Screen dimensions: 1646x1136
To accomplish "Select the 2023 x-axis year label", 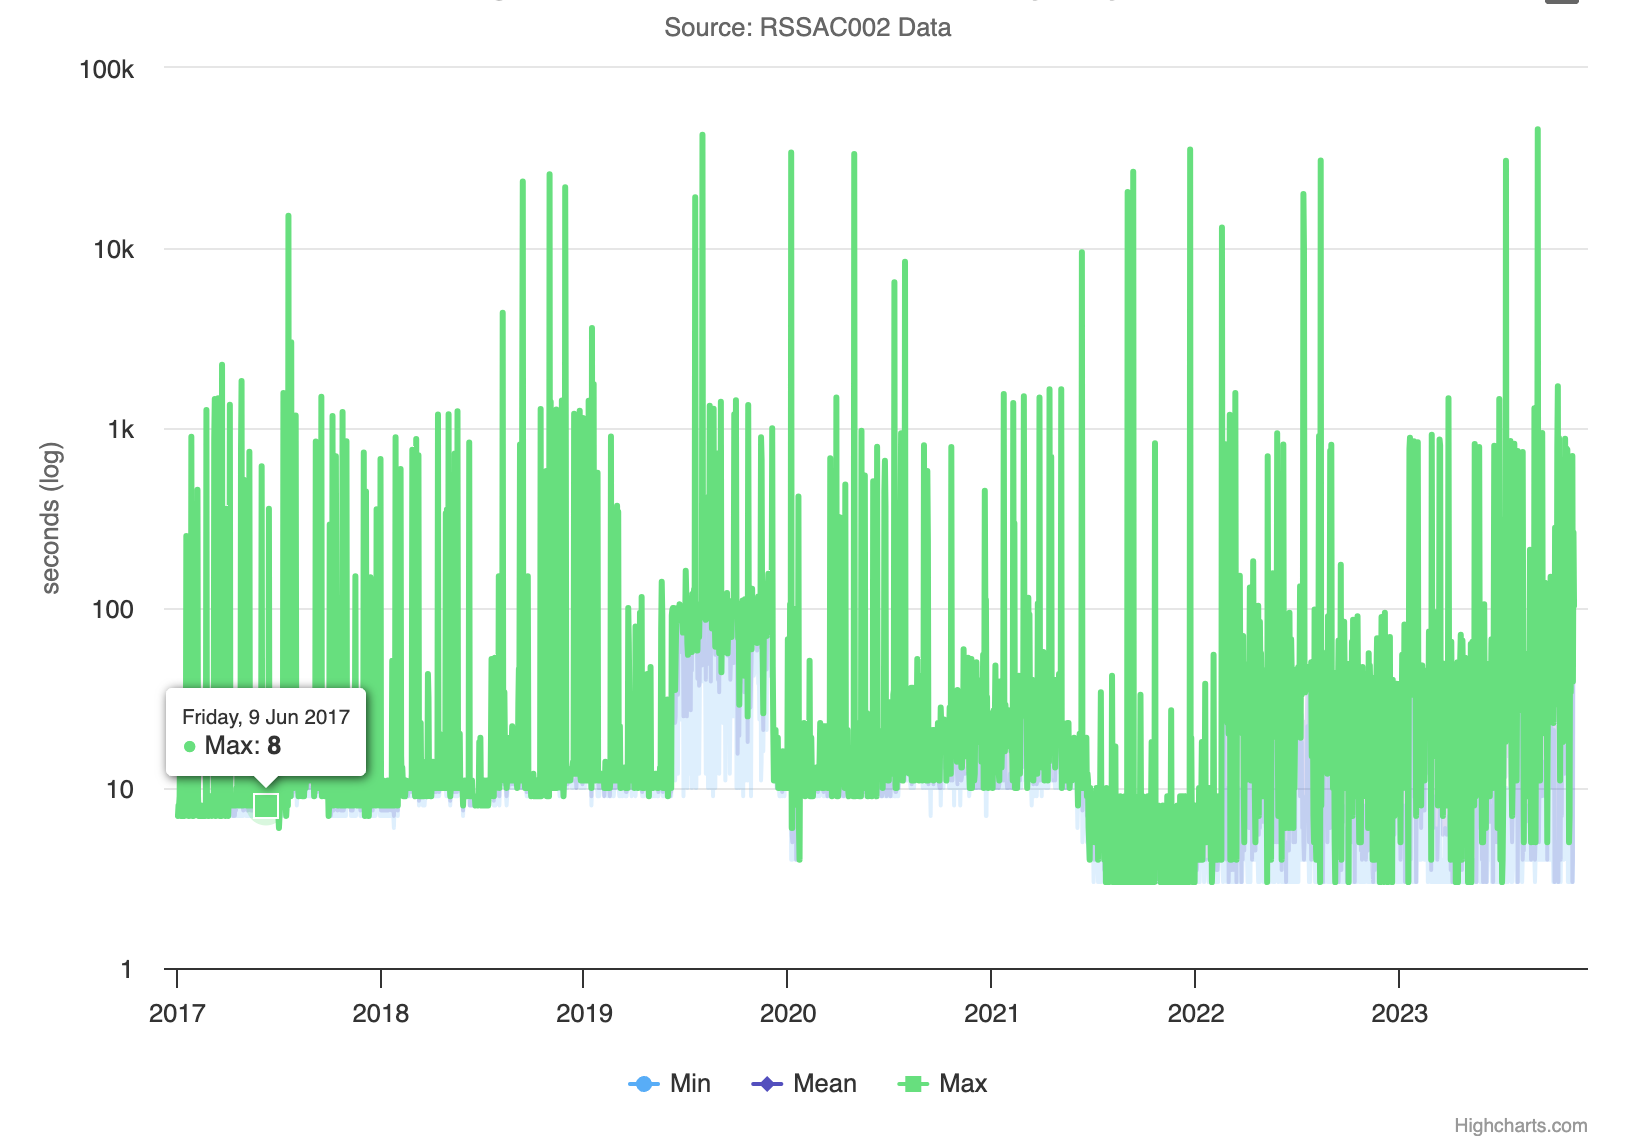I will 1399,1013.
